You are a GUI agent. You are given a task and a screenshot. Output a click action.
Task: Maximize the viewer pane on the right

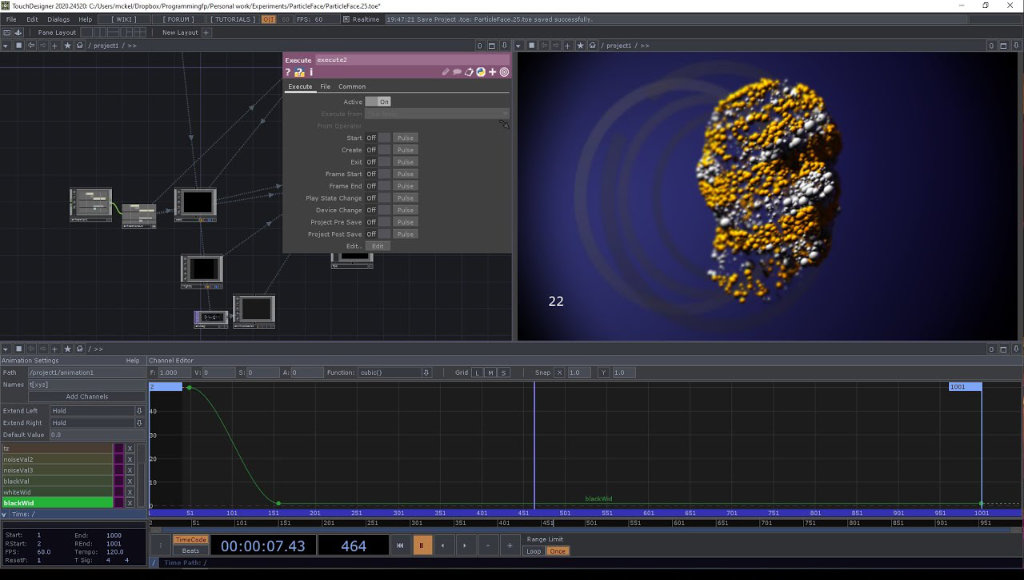[1004, 46]
